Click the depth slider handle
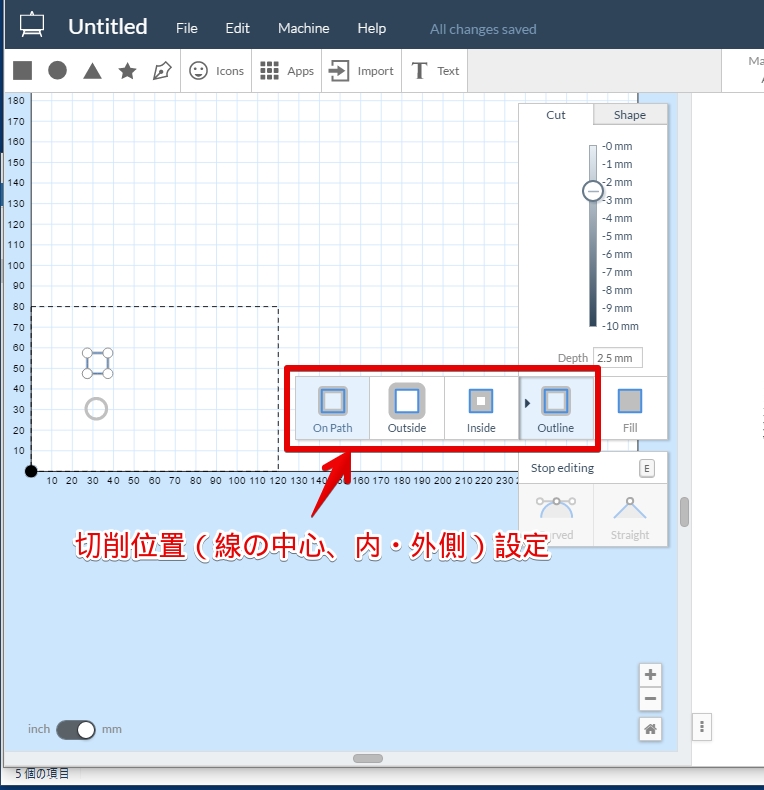This screenshot has height=790, width=764. (x=593, y=191)
